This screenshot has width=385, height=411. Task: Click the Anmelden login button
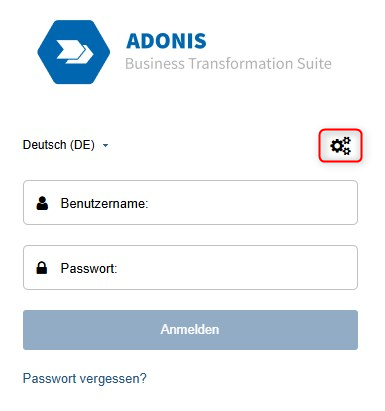pos(190,330)
